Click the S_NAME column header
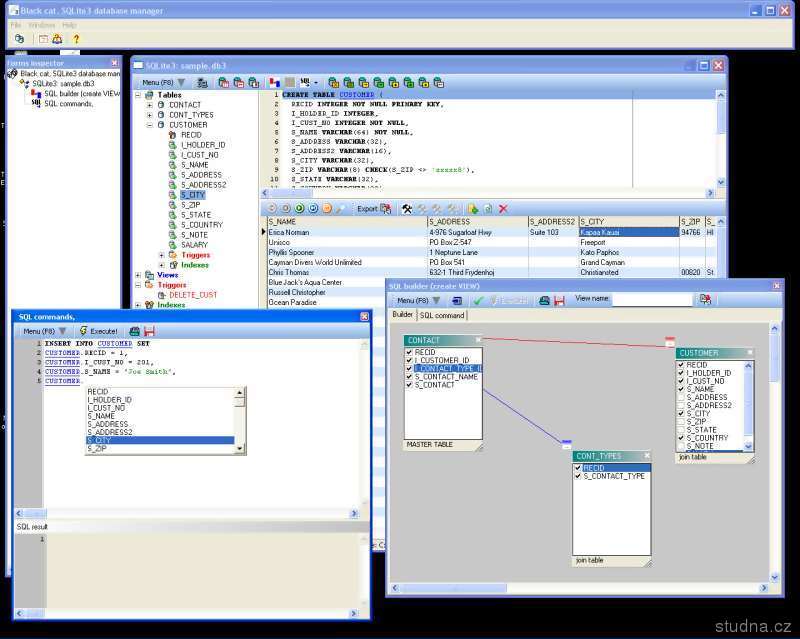The width and height of the screenshot is (800, 639). click(x=347, y=222)
